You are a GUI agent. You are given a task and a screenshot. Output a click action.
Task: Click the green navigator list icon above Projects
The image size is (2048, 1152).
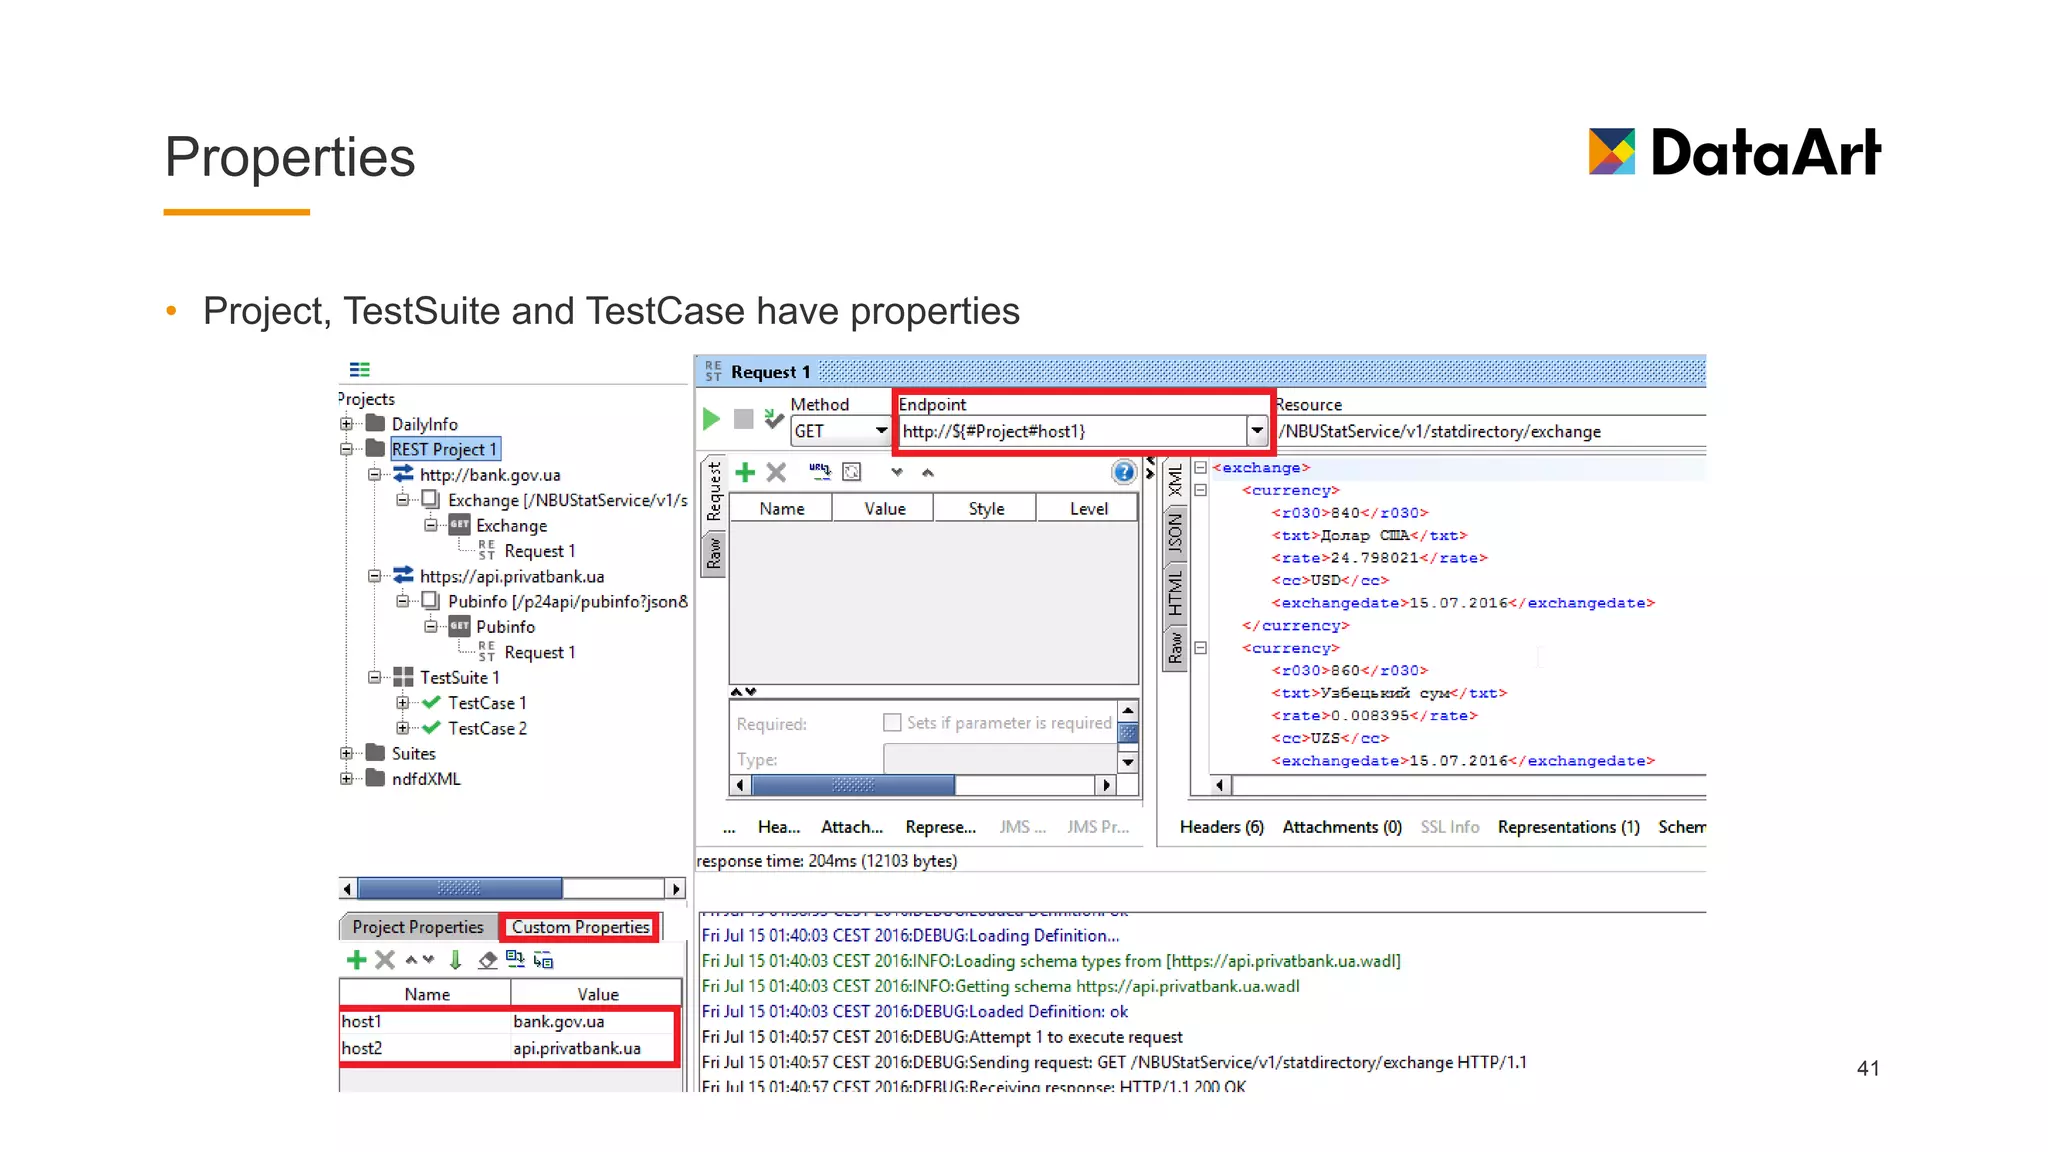click(x=359, y=369)
